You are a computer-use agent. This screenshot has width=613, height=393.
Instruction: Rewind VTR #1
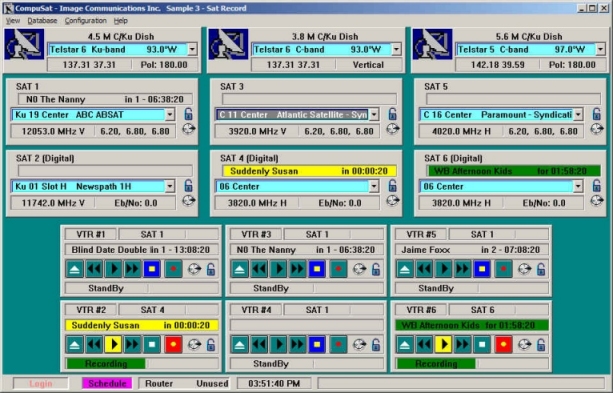(94, 269)
